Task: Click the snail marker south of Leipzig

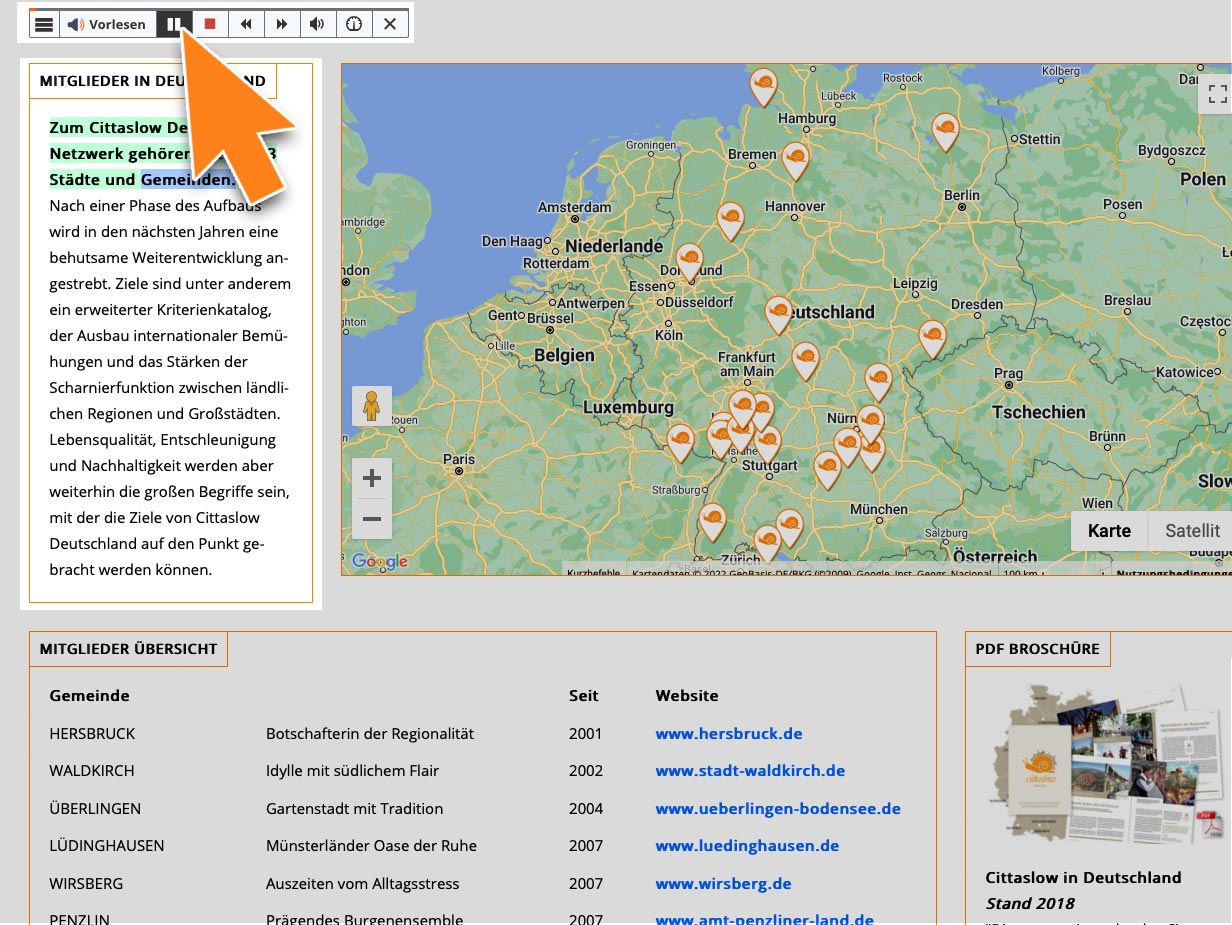Action: point(932,339)
